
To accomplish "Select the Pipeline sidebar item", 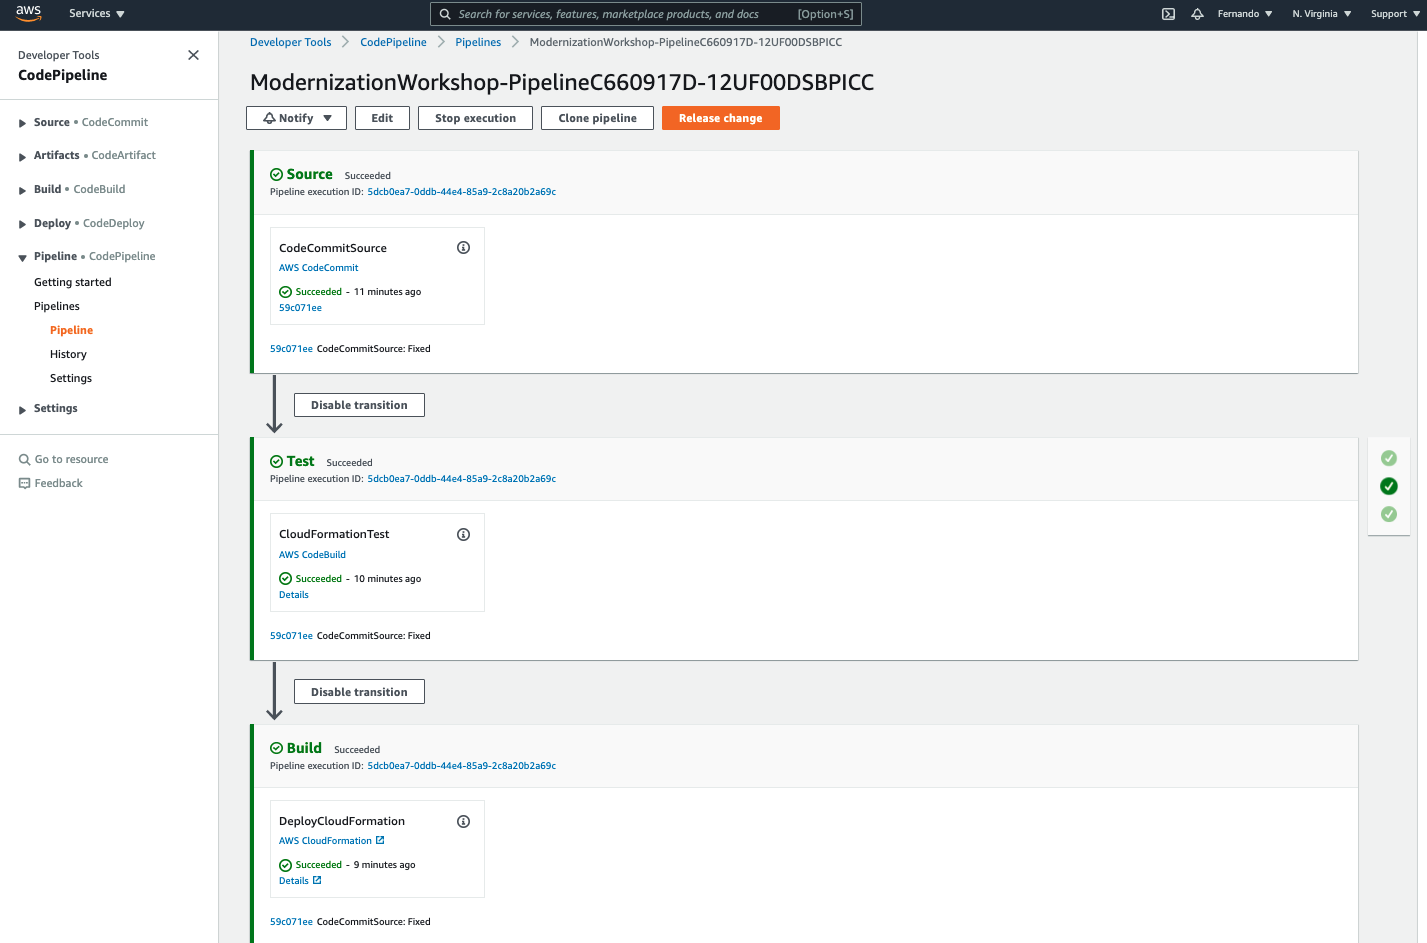I will 71,330.
